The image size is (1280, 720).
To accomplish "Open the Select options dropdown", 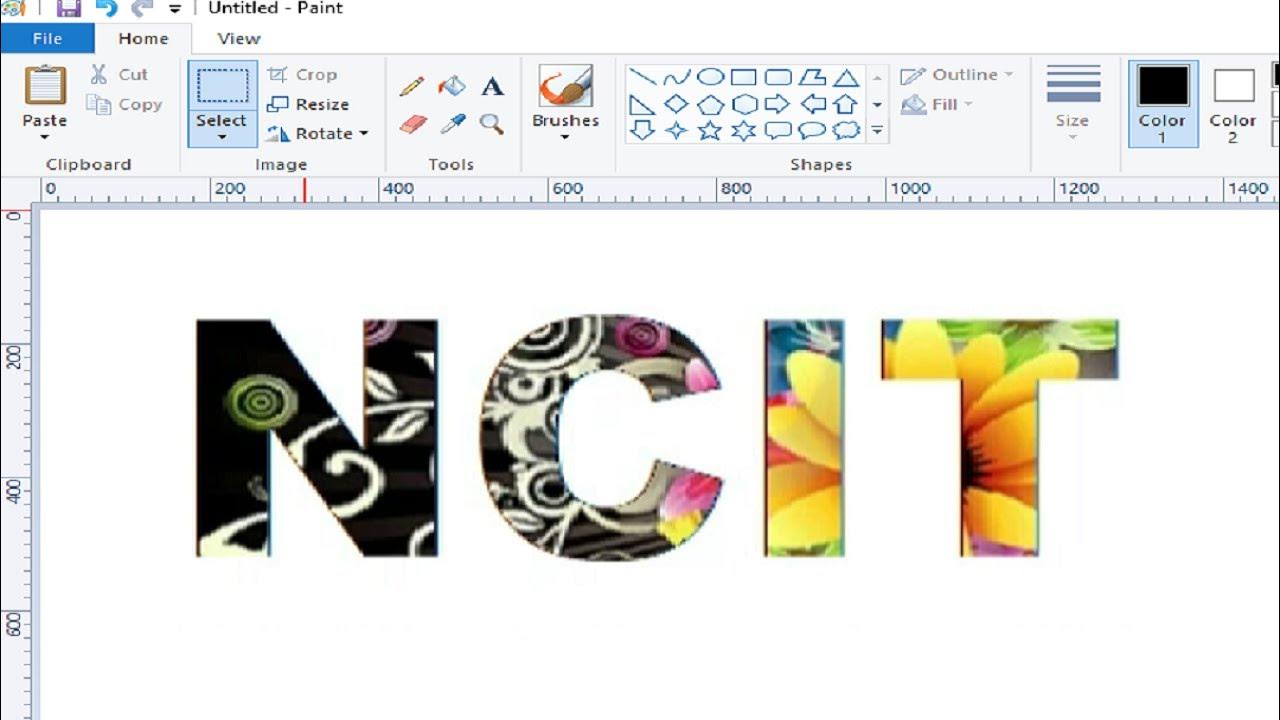I will pyautogui.click(x=222, y=137).
